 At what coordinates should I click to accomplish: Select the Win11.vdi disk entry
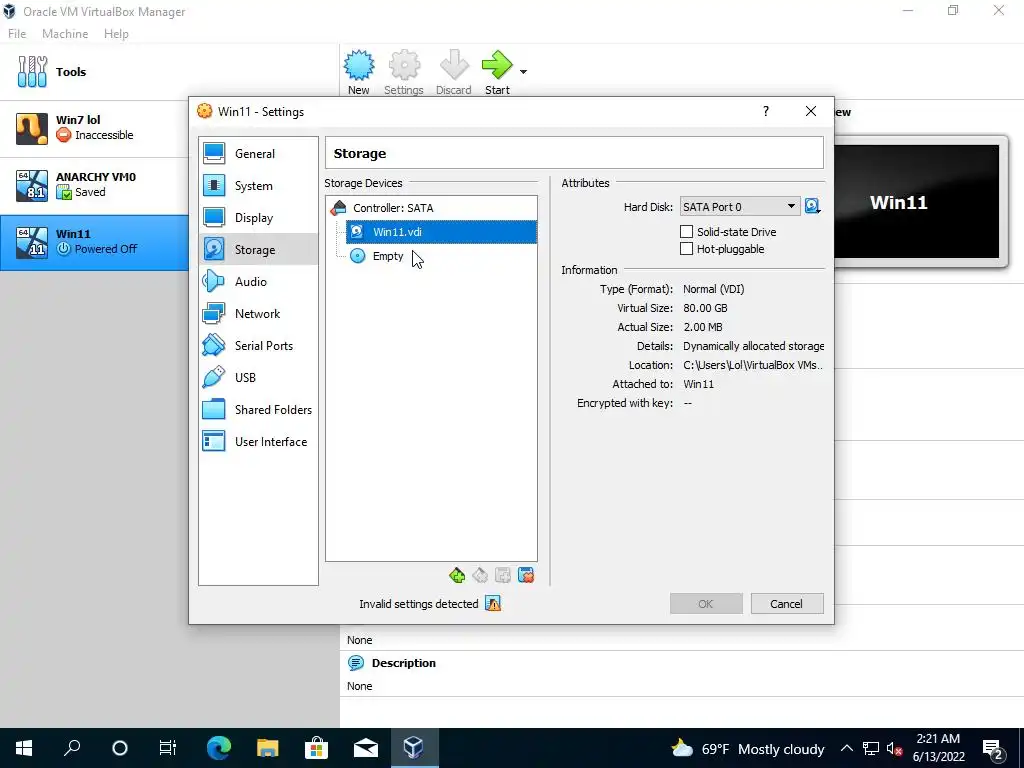point(441,232)
